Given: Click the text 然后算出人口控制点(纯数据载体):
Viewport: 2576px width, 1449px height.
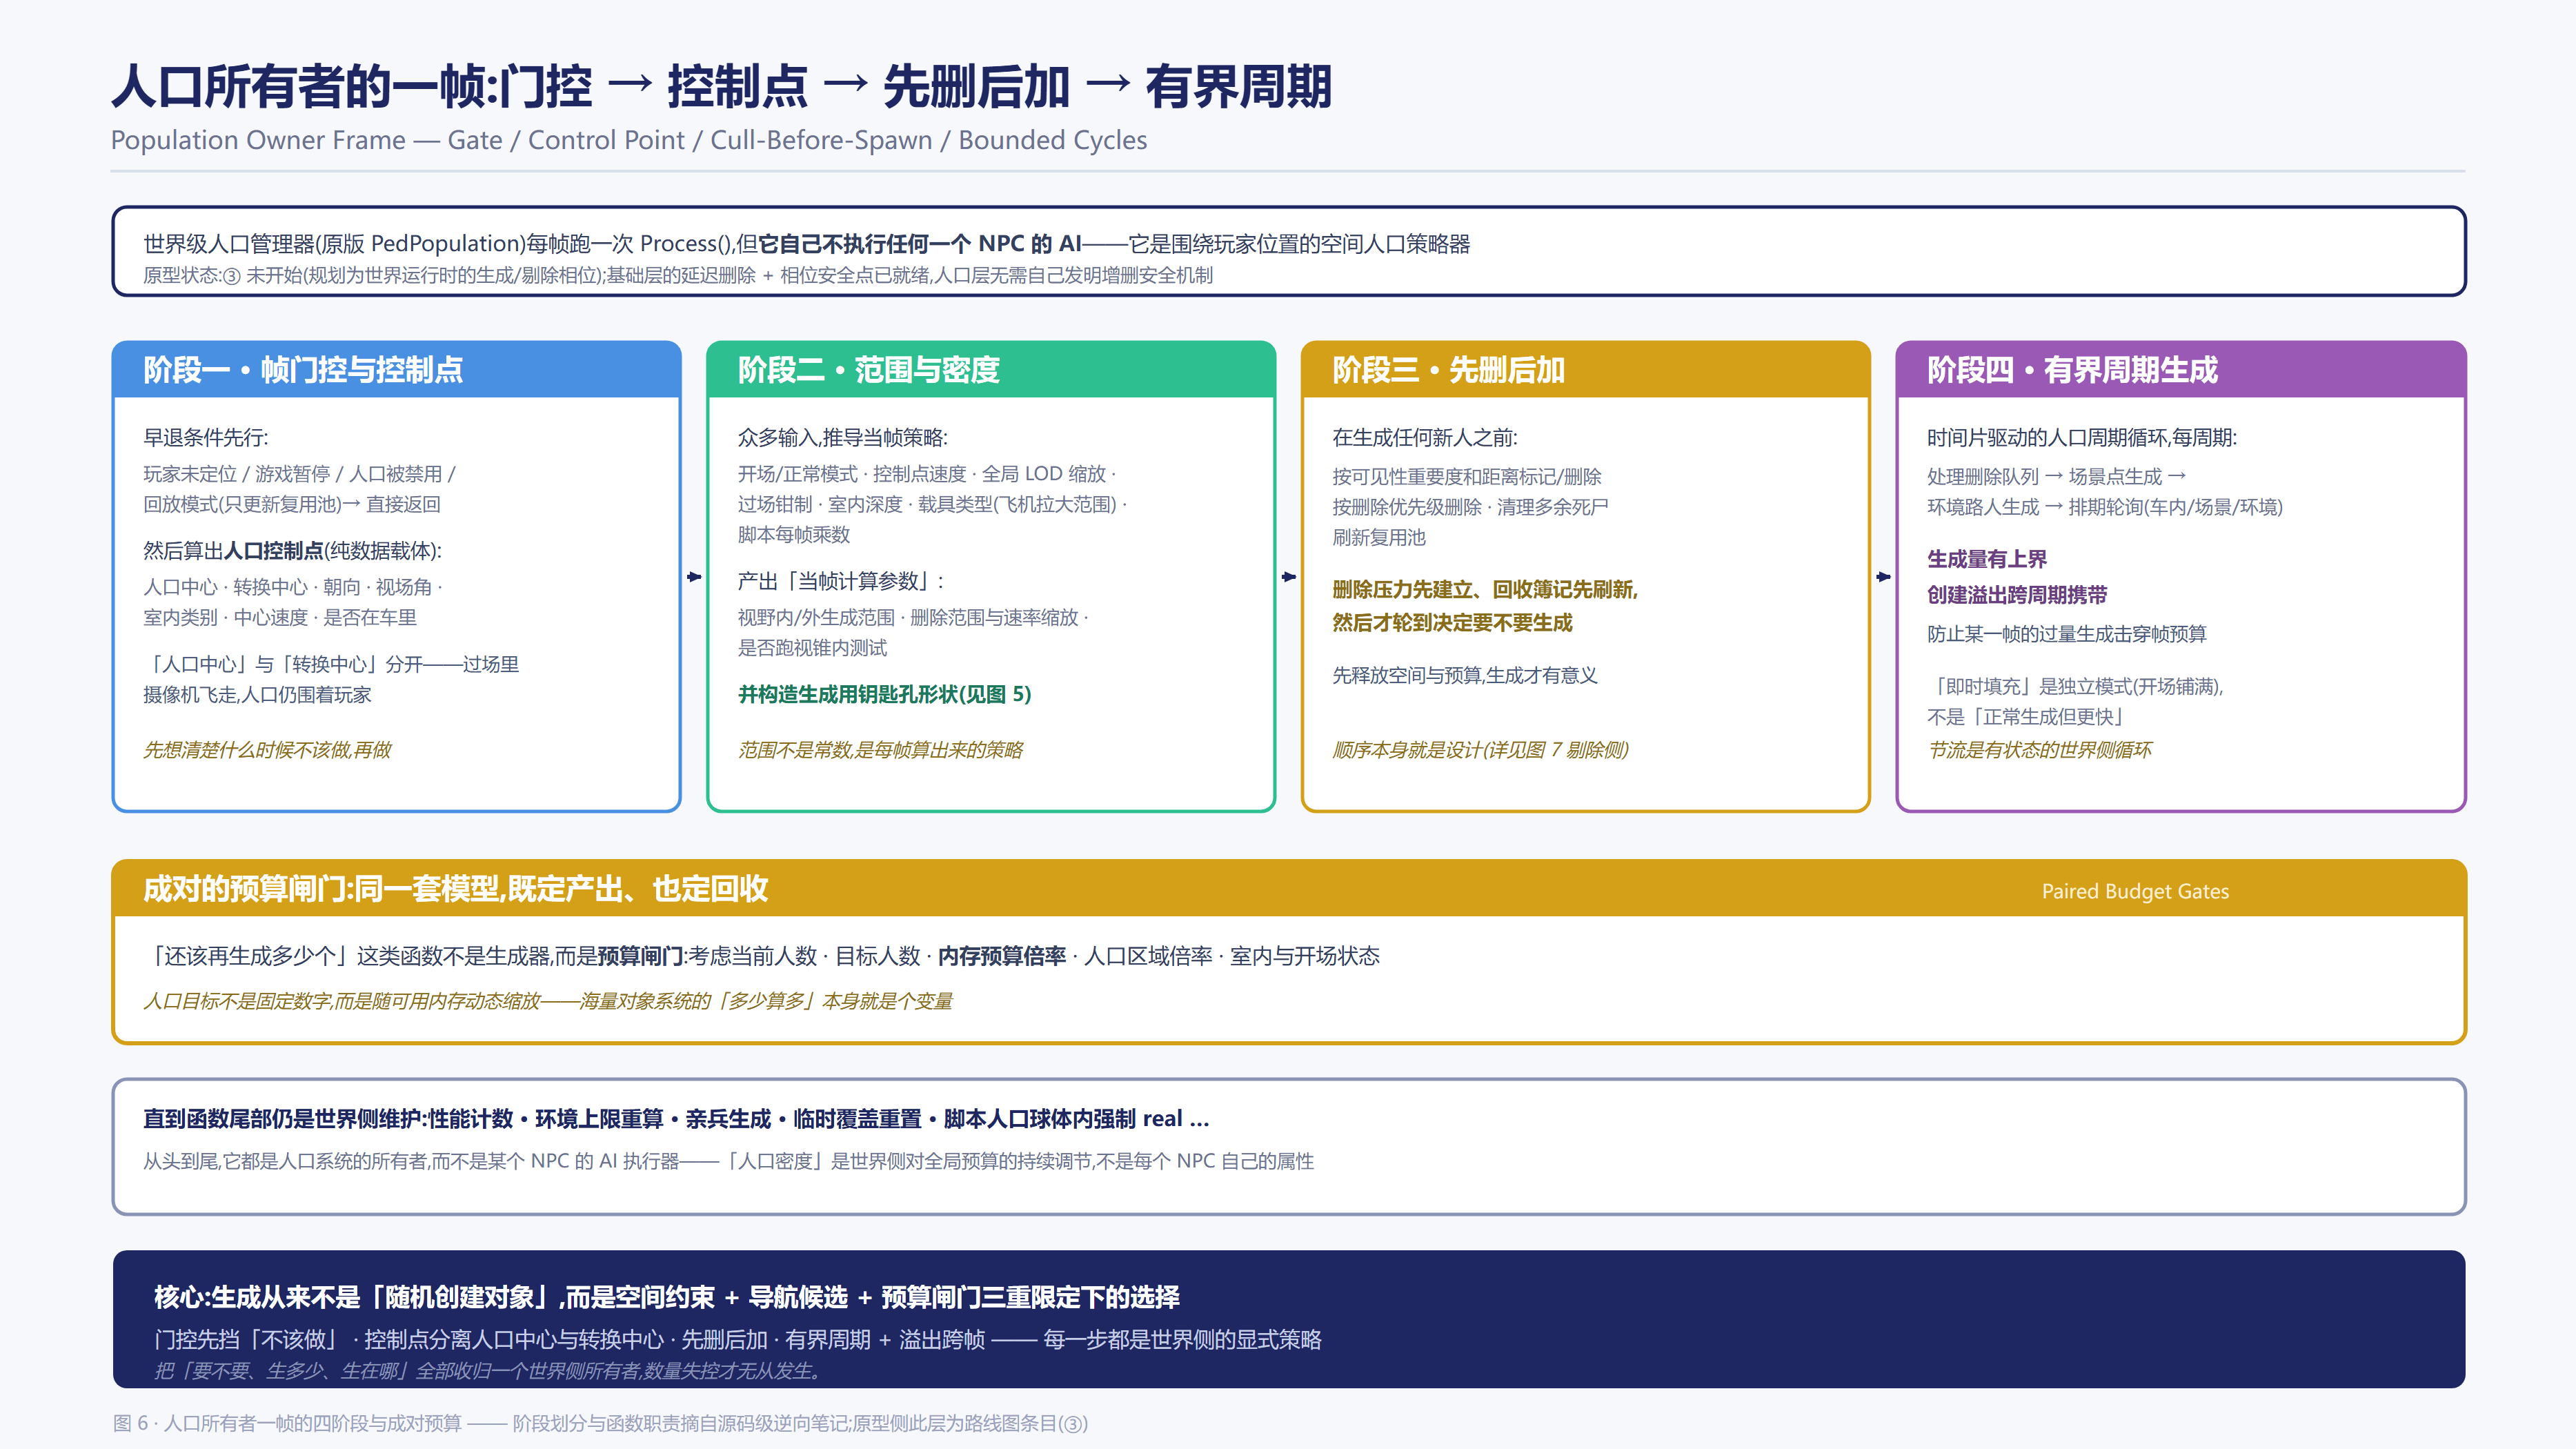Looking at the screenshot, I should point(292,551).
